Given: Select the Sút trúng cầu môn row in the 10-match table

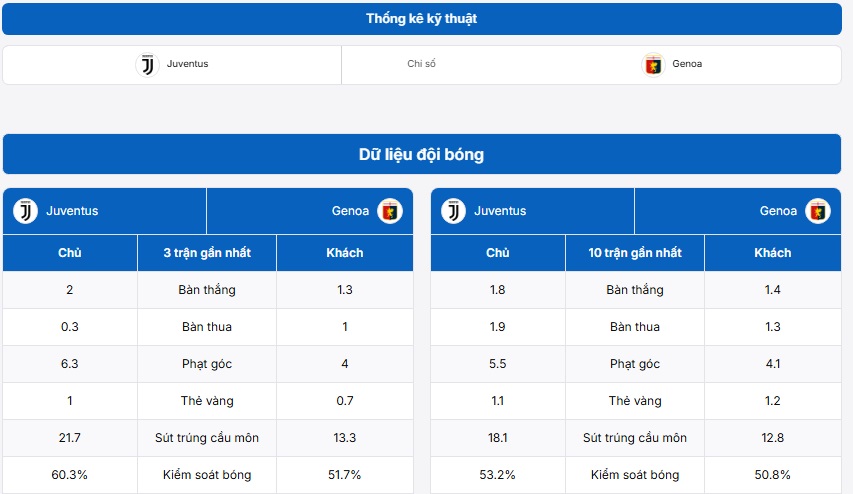Looking at the screenshot, I should point(635,438).
